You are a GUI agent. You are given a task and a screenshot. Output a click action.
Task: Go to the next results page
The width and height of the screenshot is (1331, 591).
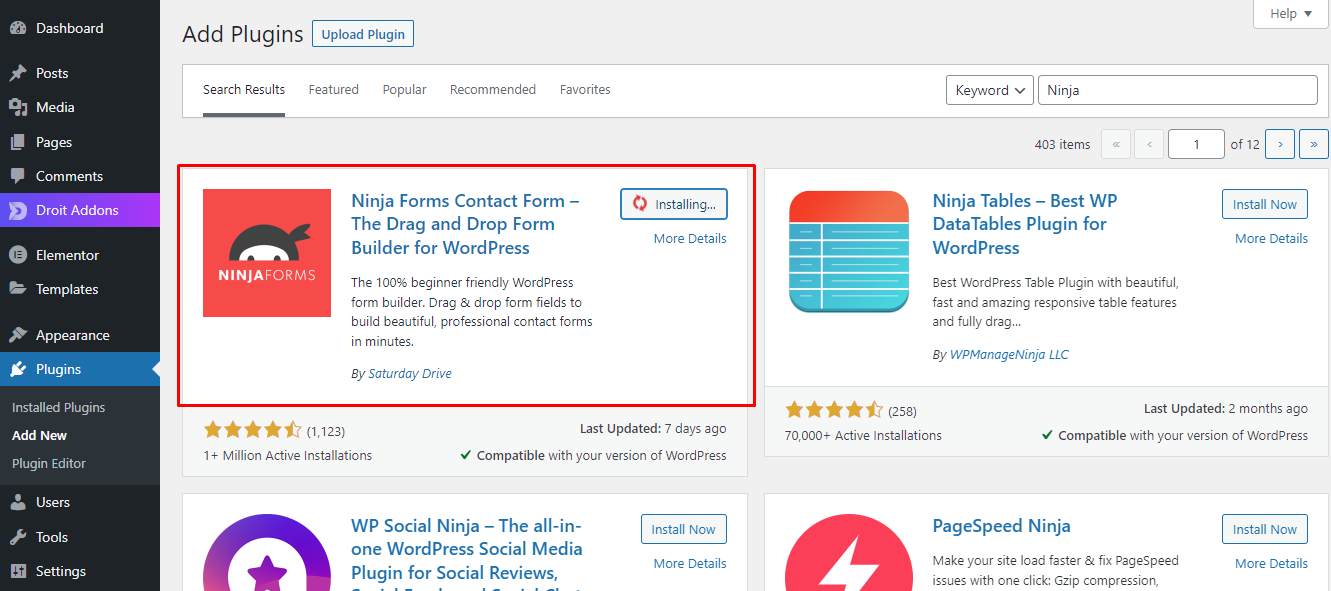pyautogui.click(x=1280, y=144)
